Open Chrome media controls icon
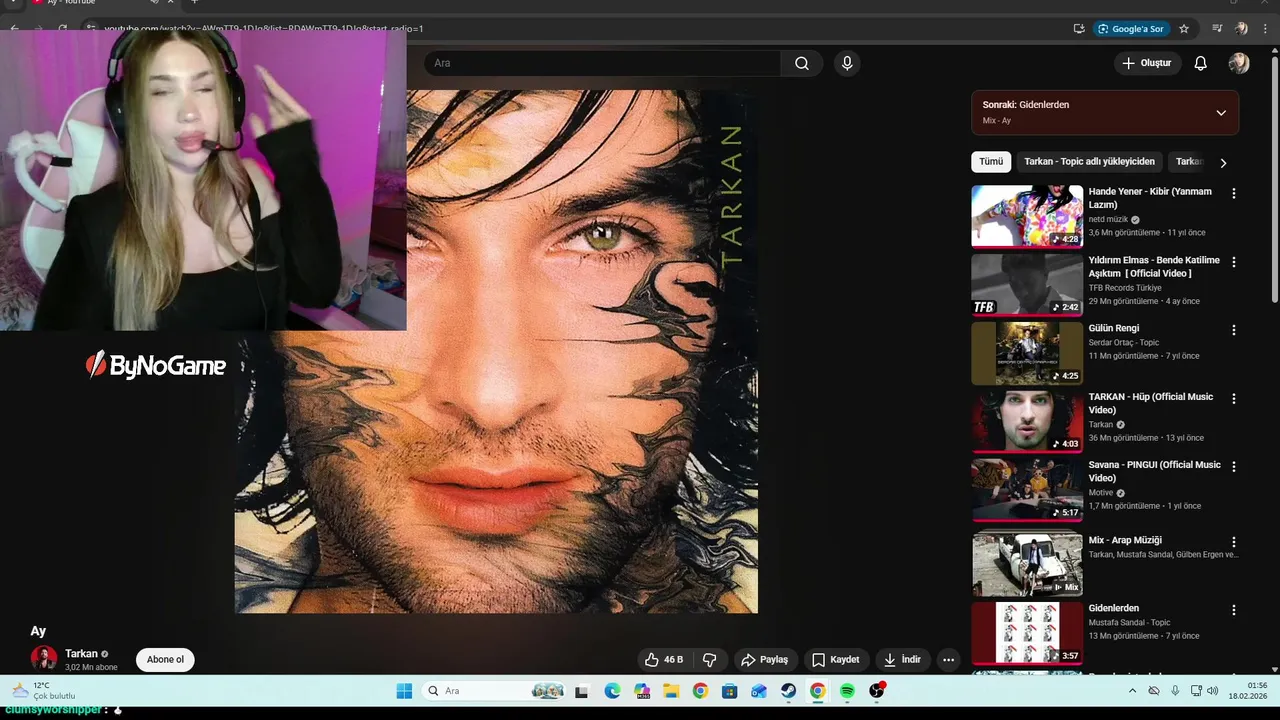This screenshot has width=1280, height=720. [x=1217, y=29]
